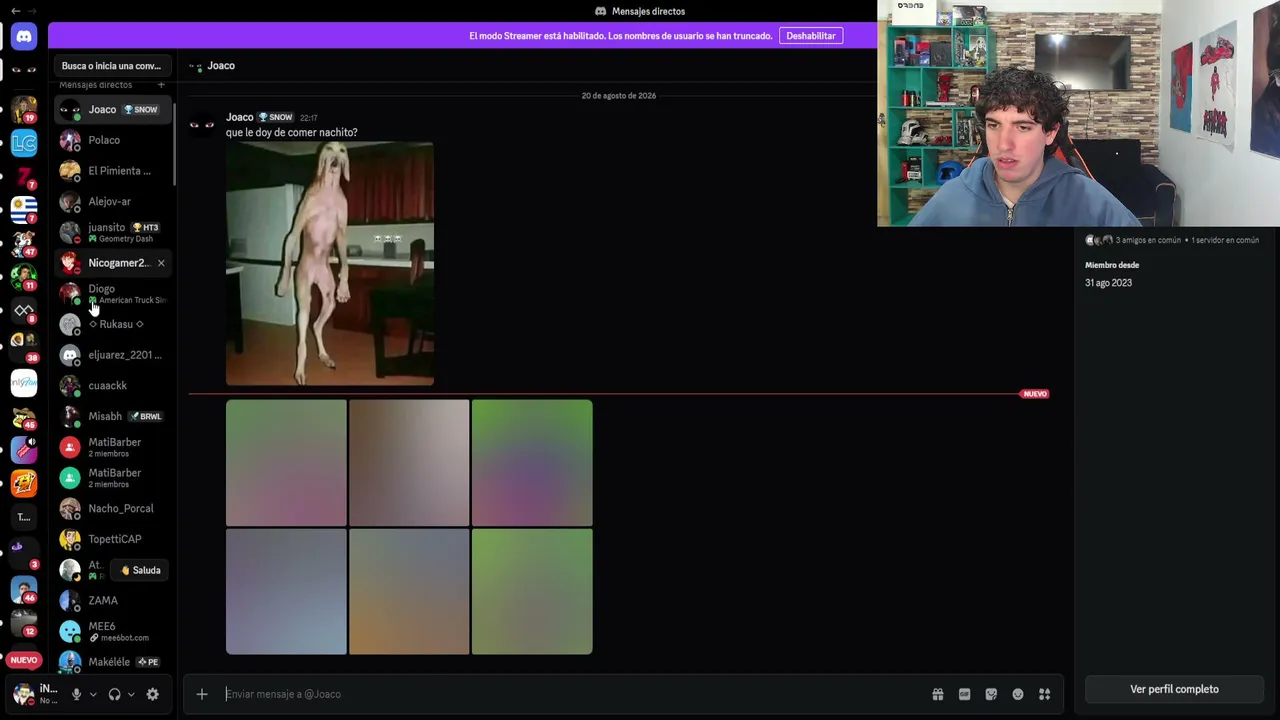Close the Nicogamer2 conversation

pos(161,263)
